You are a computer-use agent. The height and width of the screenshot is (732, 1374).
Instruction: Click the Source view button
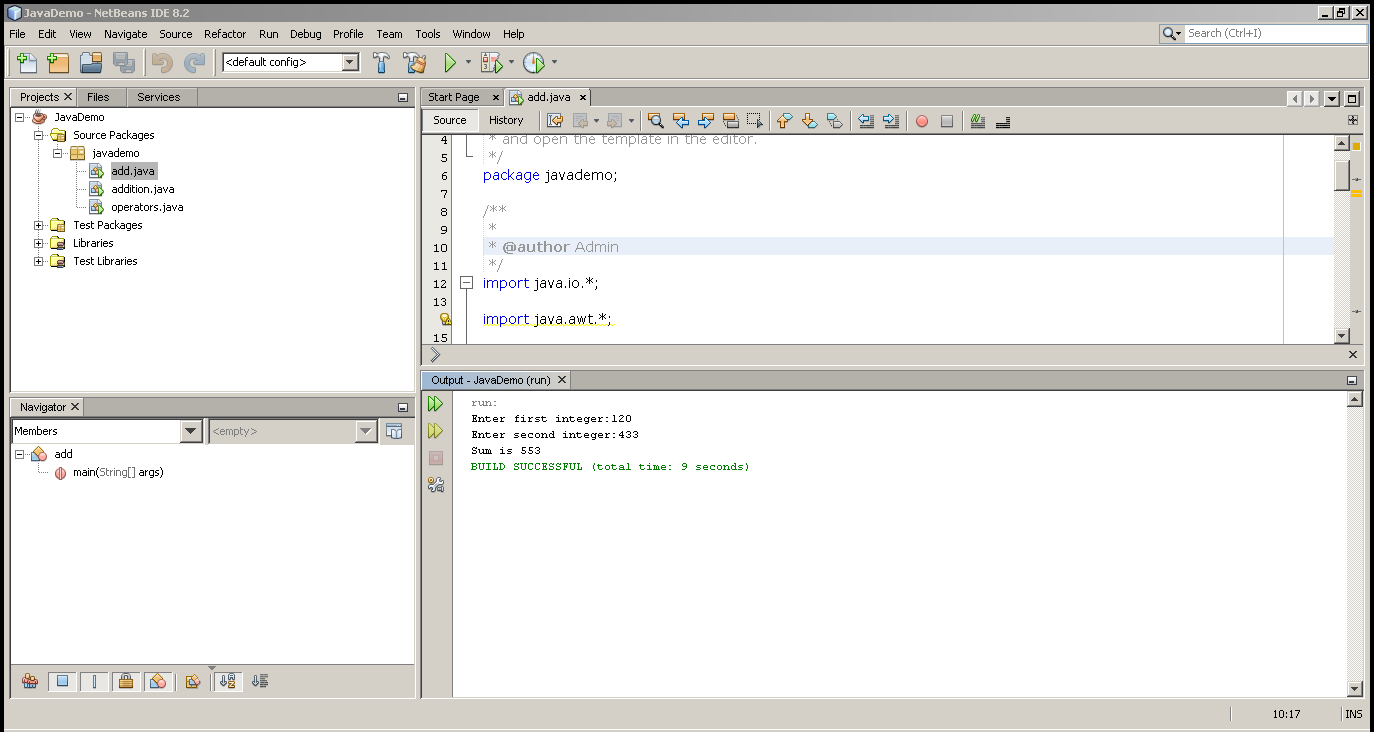click(450, 120)
